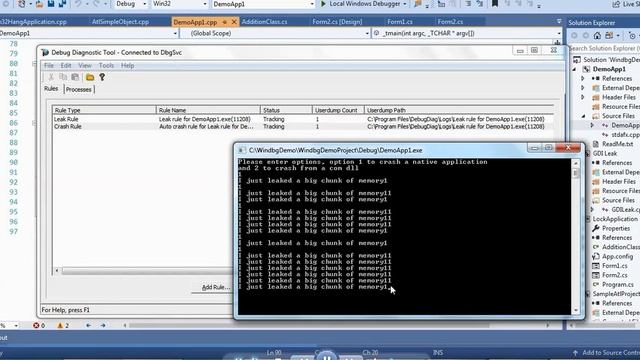Open the Win32 platform dropdown
This screenshot has width=640, height=360.
tap(204, 4)
